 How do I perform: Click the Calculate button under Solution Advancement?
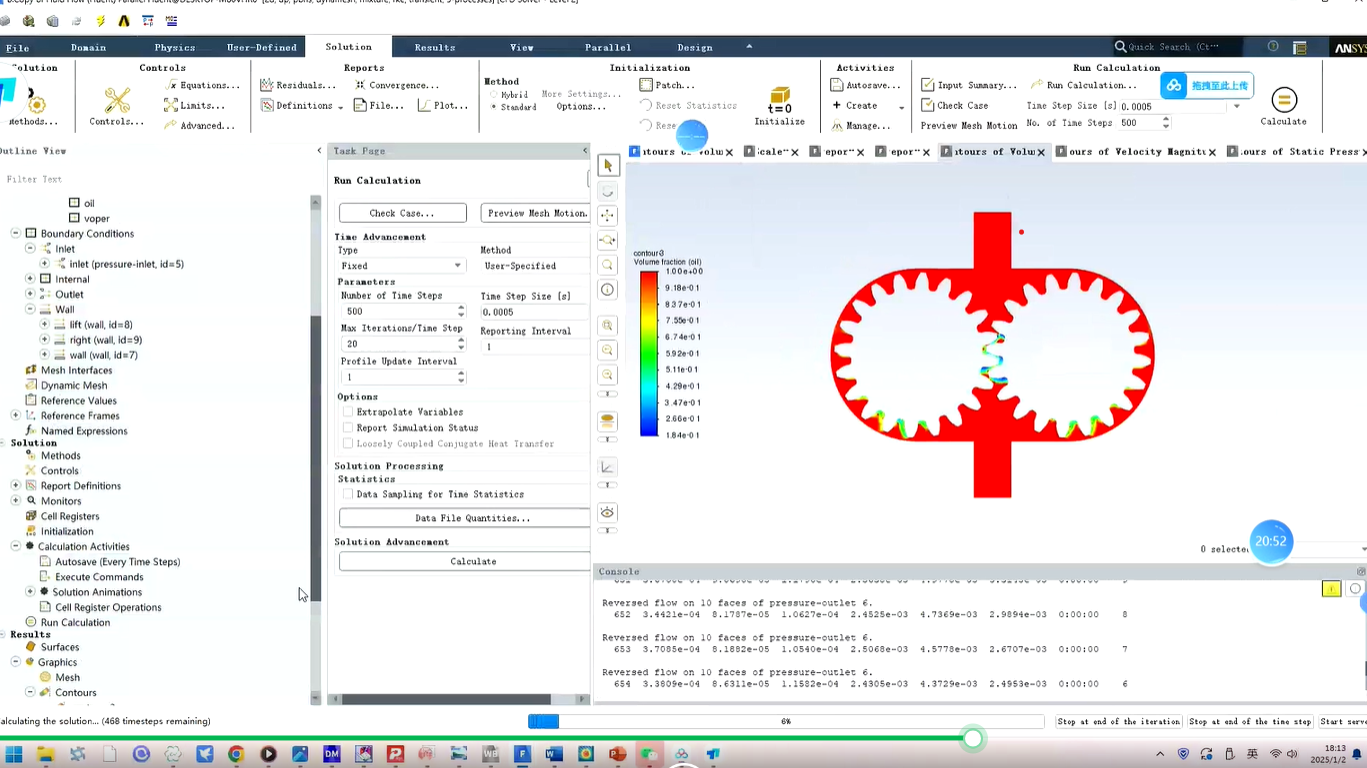(466, 562)
